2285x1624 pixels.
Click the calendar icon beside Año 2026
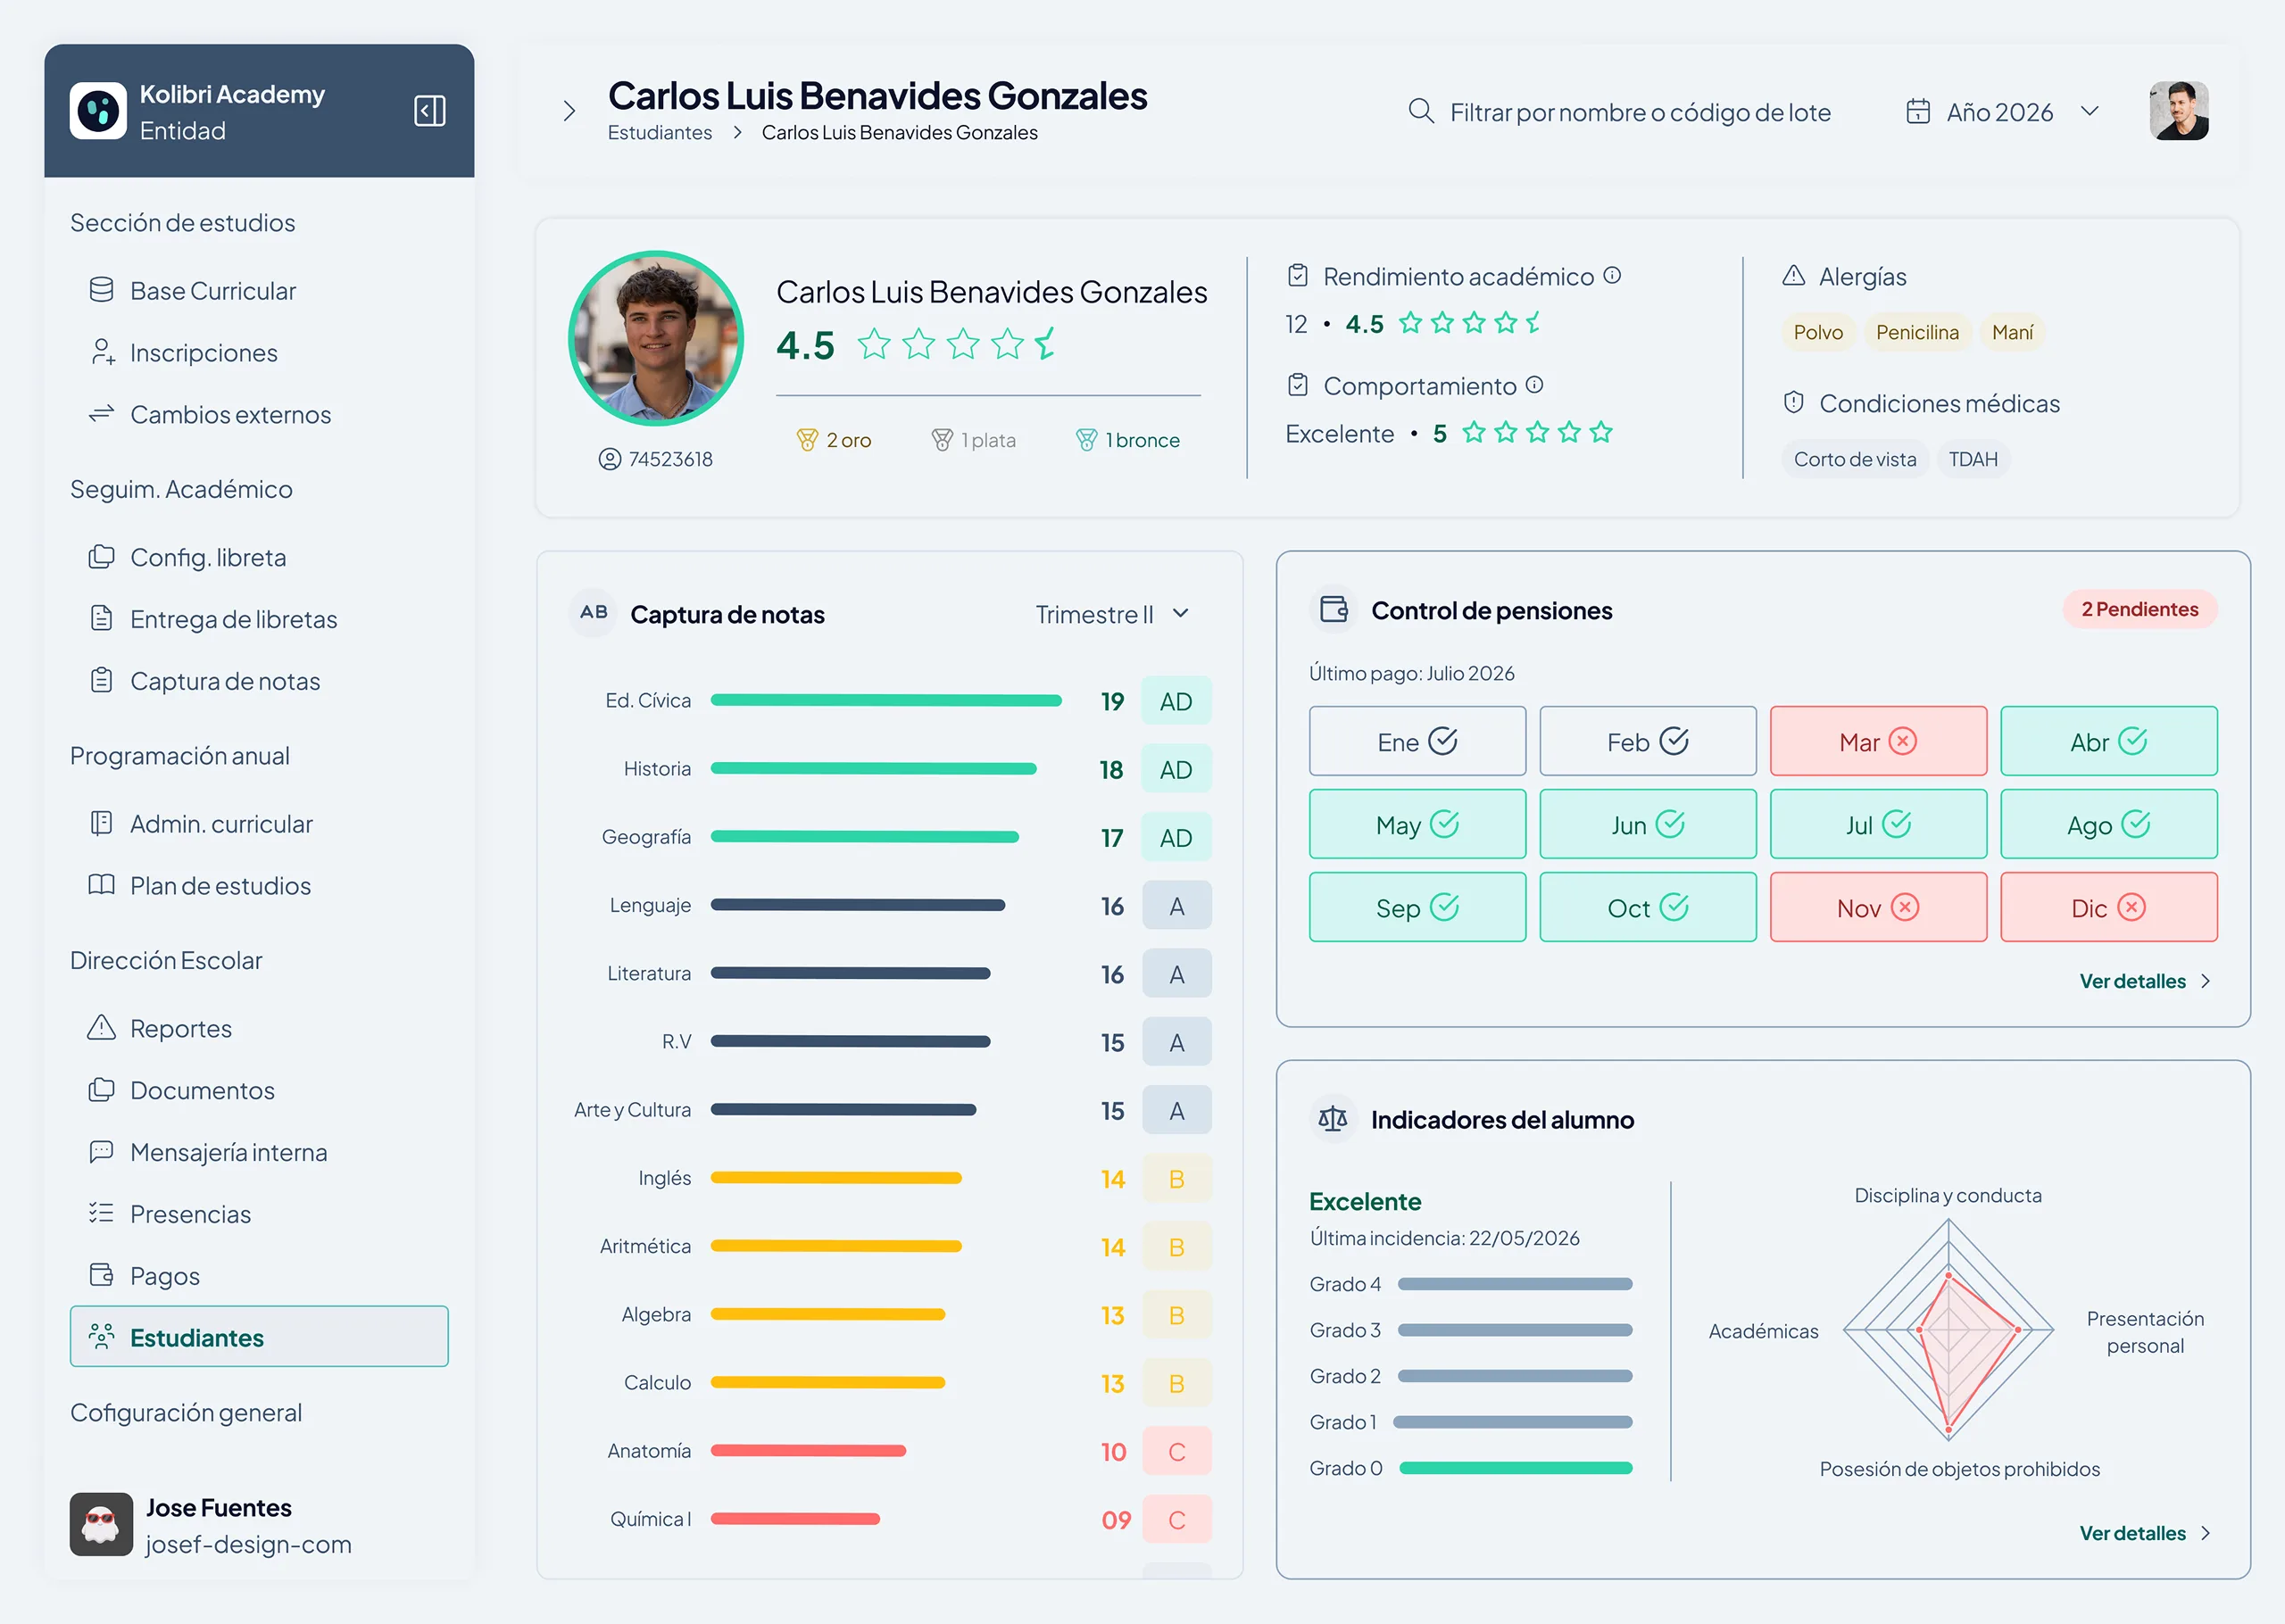point(1917,111)
